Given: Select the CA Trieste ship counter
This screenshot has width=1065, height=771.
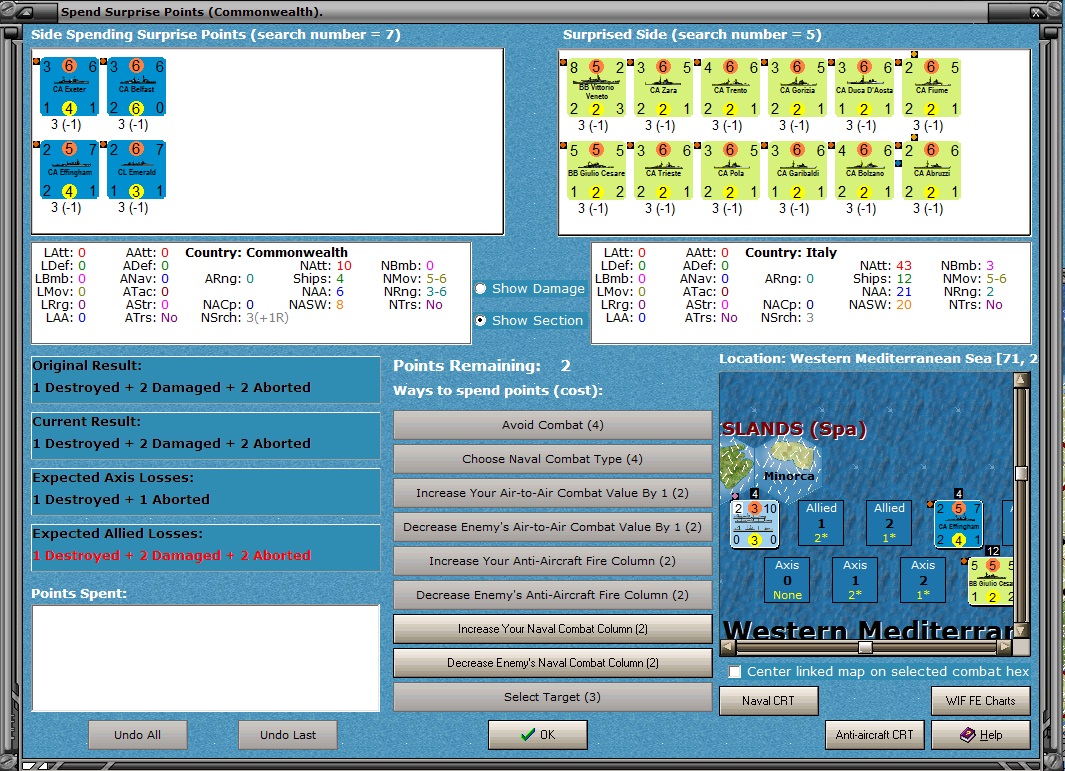Looking at the screenshot, I should (664, 171).
